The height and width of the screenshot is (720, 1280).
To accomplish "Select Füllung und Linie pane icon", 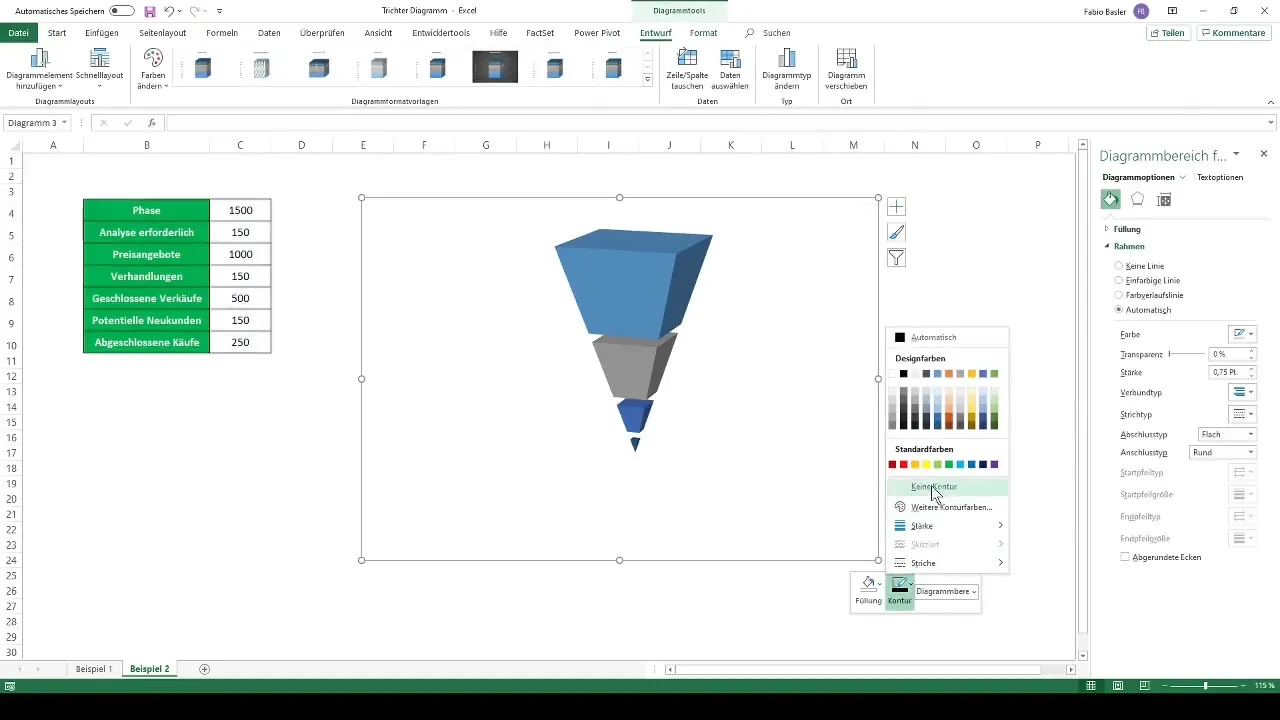I will coord(1111,200).
